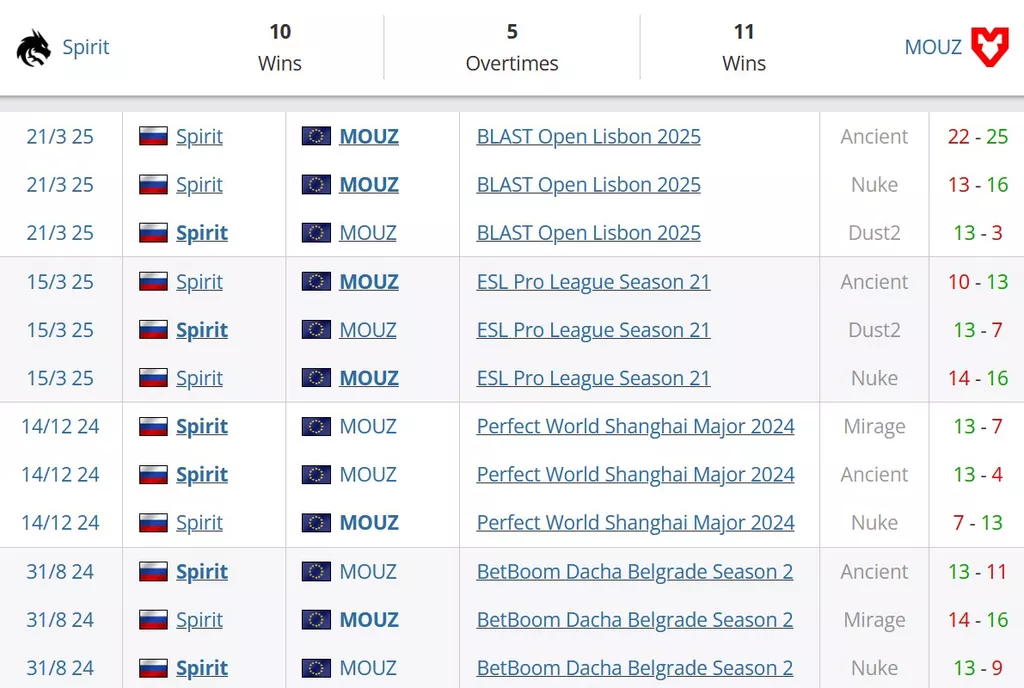1024x688 pixels.
Task: Open the MOUZ team link in the header
Action: pos(933,47)
